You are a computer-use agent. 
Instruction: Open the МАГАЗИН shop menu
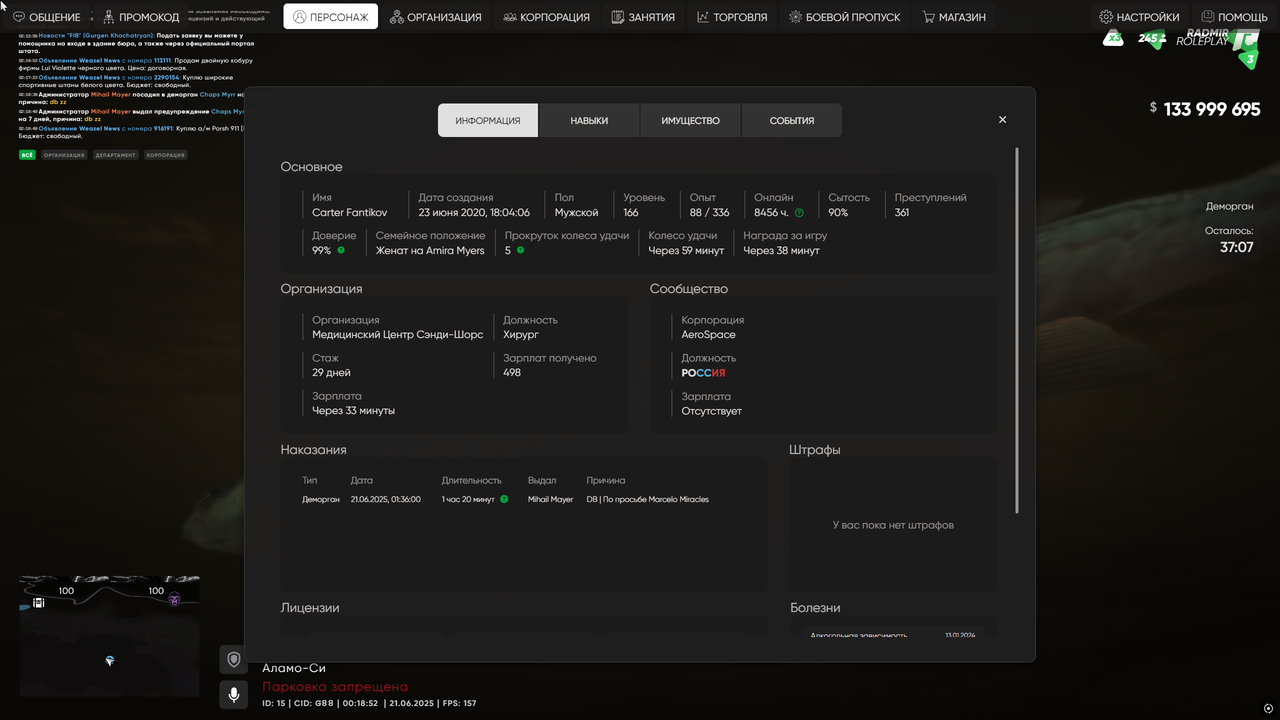pyautogui.click(x=955, y=17)
